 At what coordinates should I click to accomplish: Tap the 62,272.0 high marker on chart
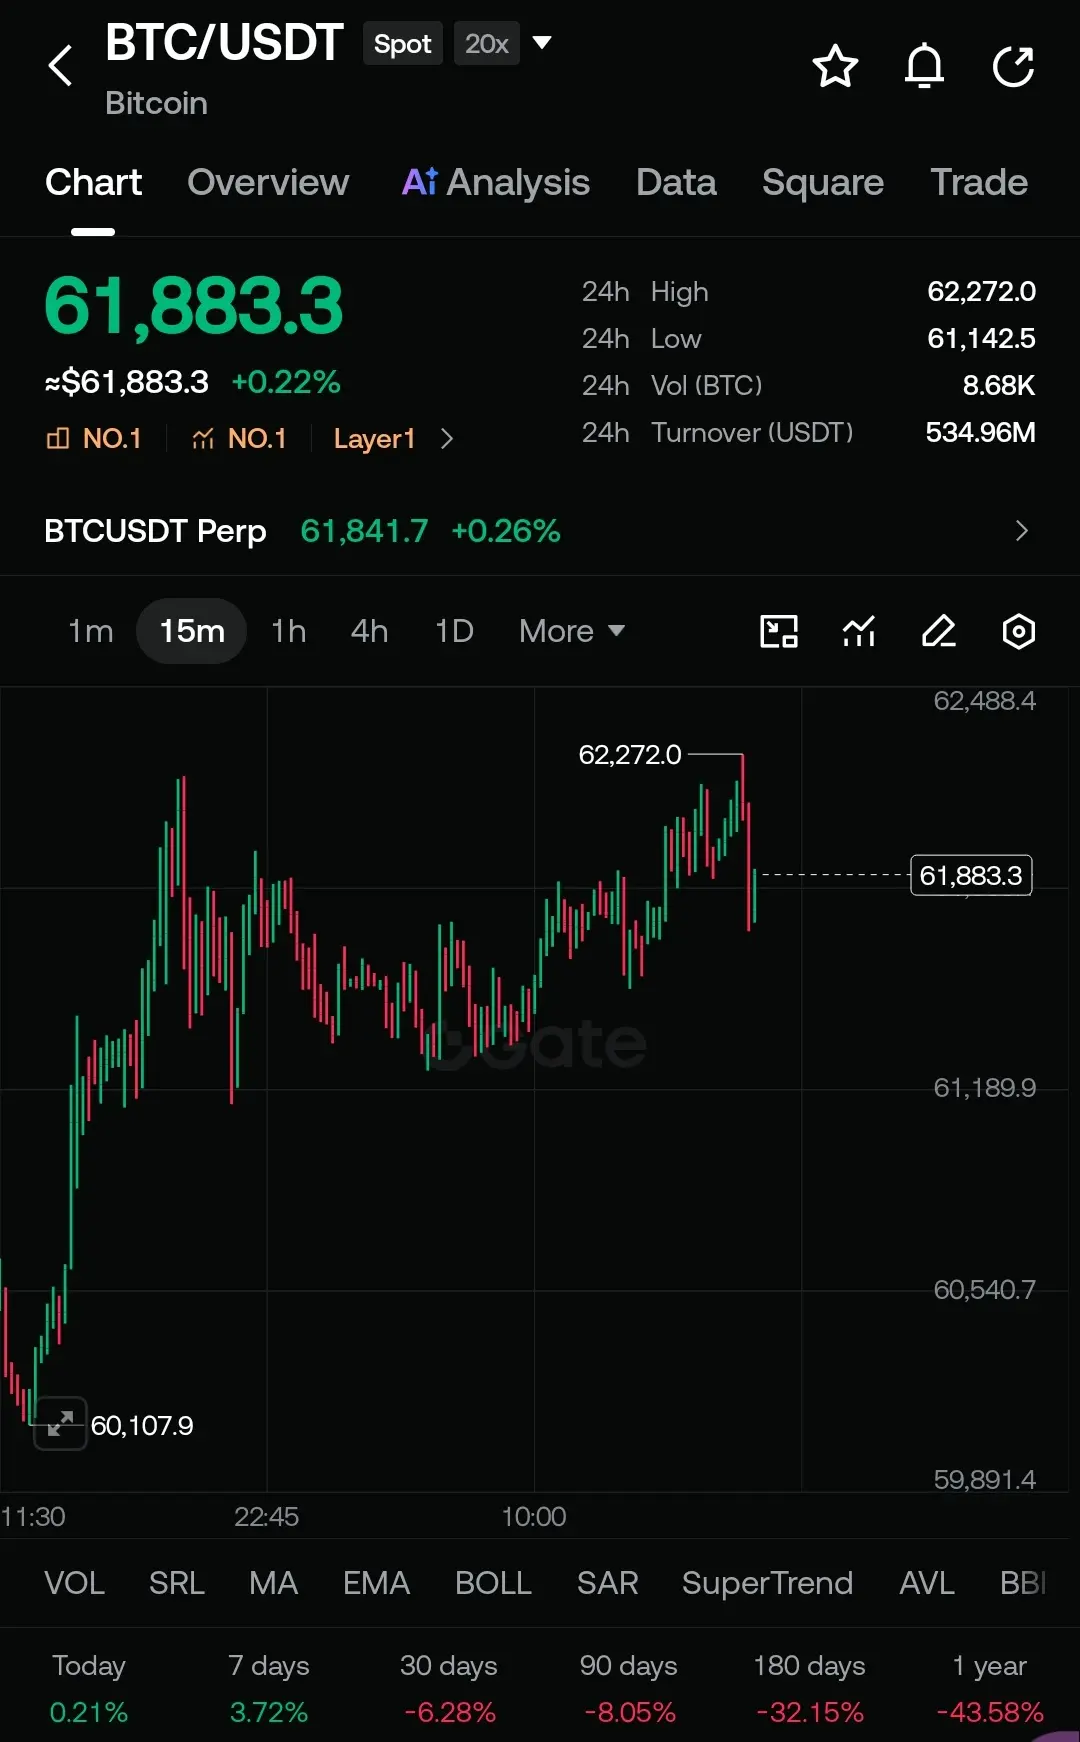pos(630,755)
